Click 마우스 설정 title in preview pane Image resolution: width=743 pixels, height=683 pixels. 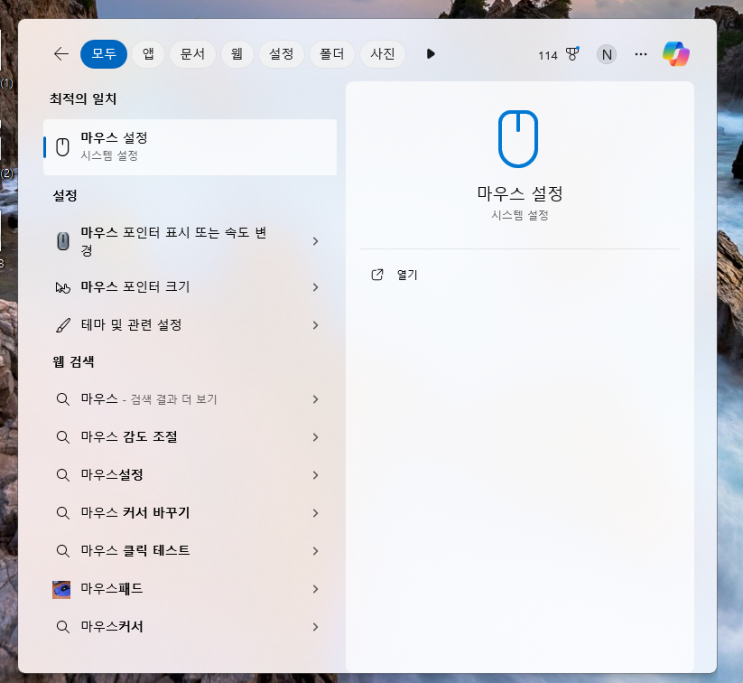click(520, 194)
